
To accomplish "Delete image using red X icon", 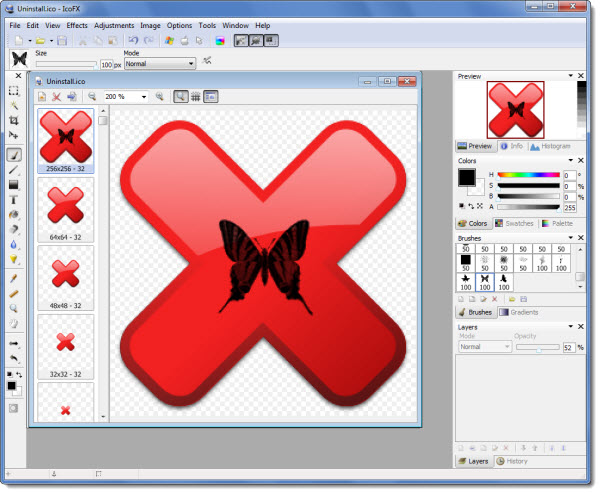I will coord(57,97).
